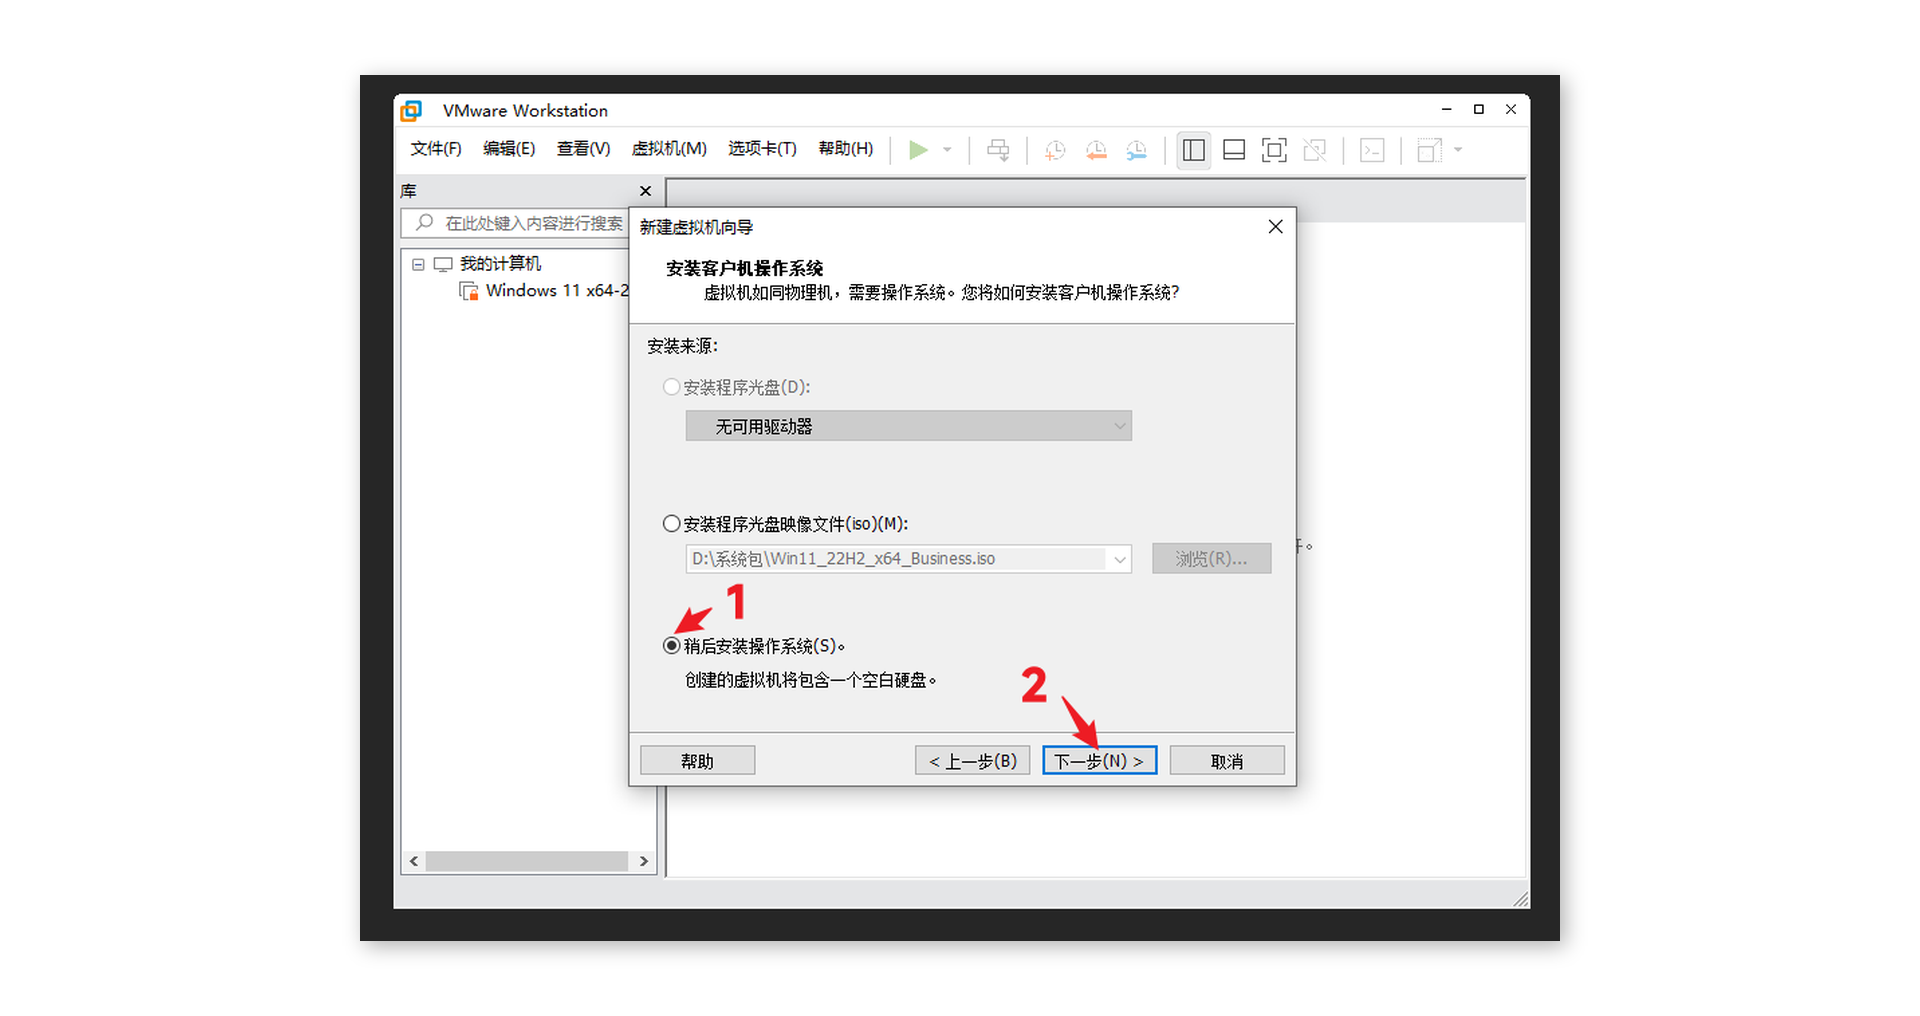
Task: Open the 文件(F) menu
Action: point(436,149)
